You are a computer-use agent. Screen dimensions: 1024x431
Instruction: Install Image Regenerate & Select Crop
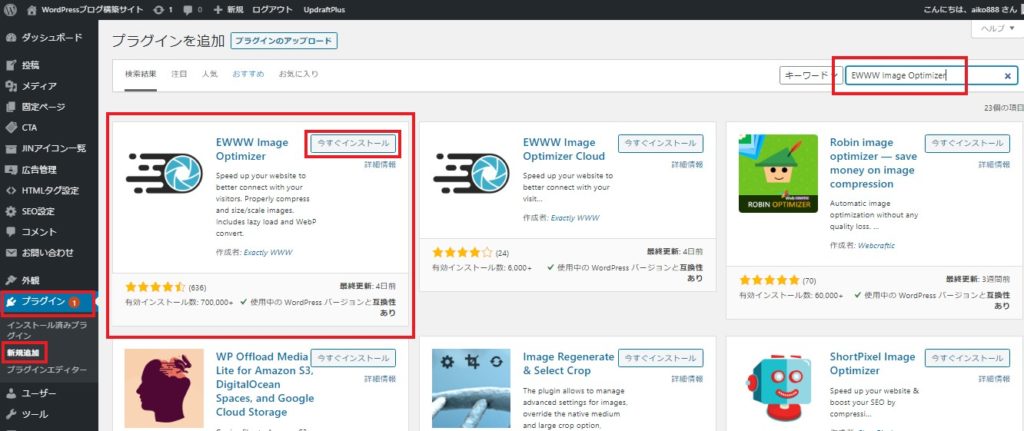coord(660,358)
